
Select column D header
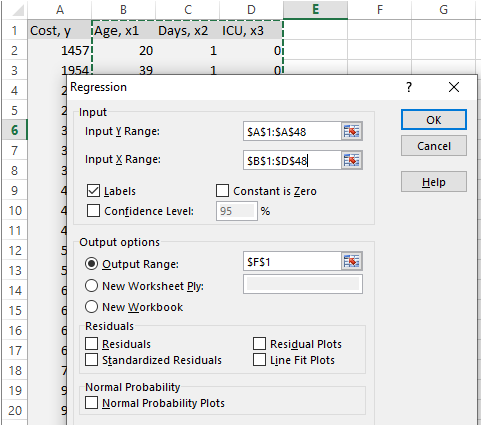[x=251, y=10]
